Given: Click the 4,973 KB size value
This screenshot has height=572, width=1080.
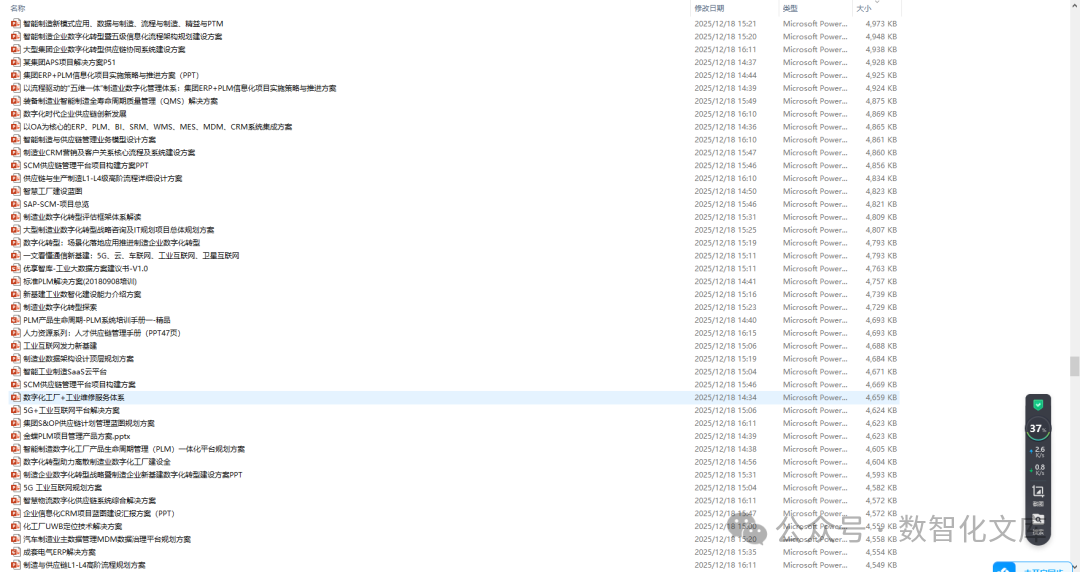Looking at the screenshot, I should coord(881,23).
